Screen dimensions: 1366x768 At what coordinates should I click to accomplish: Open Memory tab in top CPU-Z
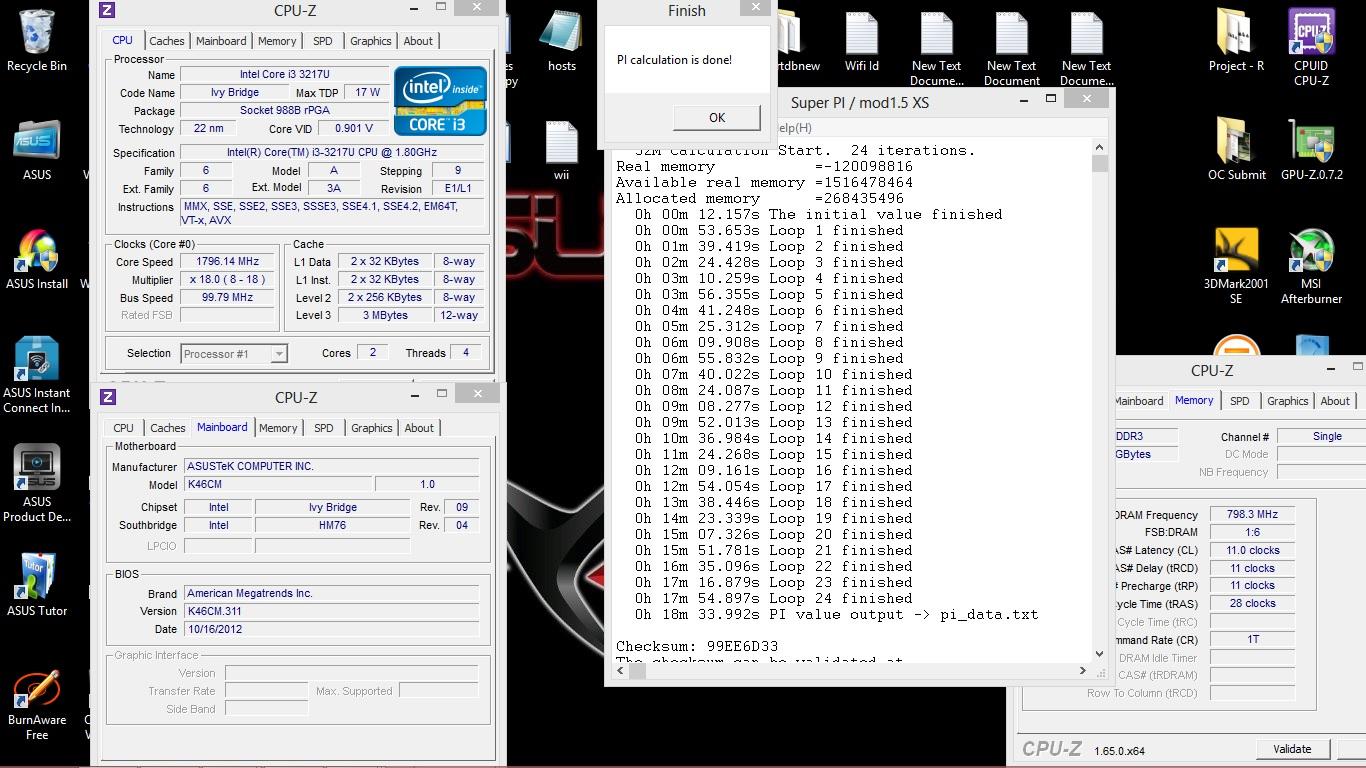(277, 41)
